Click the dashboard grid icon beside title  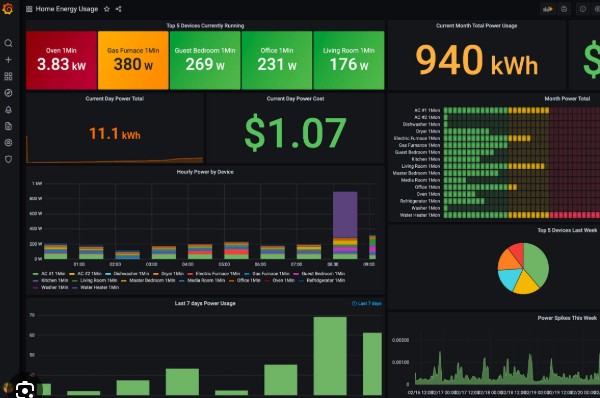29,9
